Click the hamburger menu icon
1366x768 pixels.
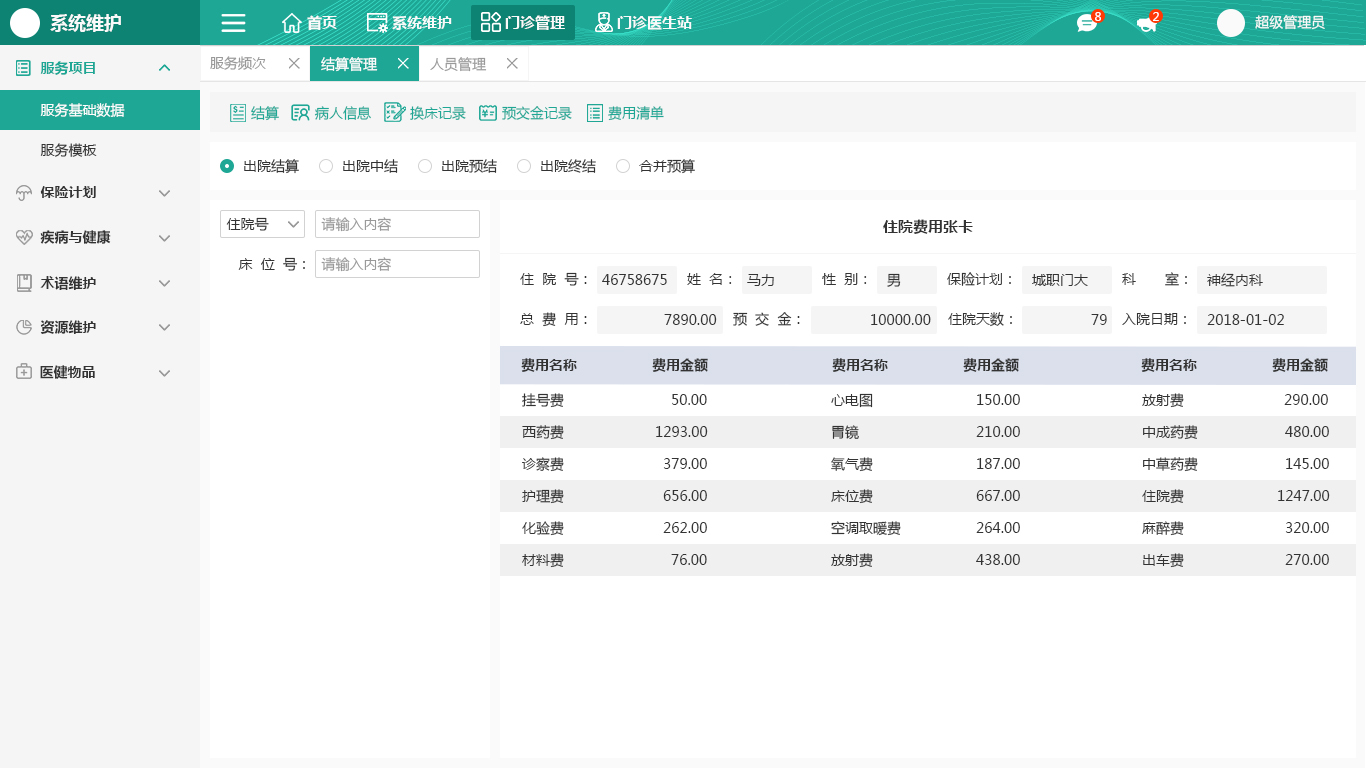coord(233,23)
